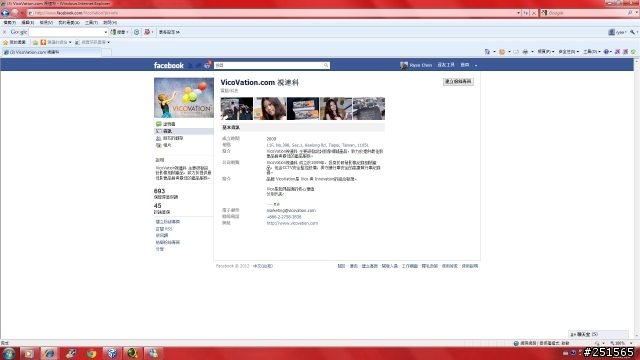640x360 pixels.
Task: Open the web slice gallery favorites item
Action: 92,42
